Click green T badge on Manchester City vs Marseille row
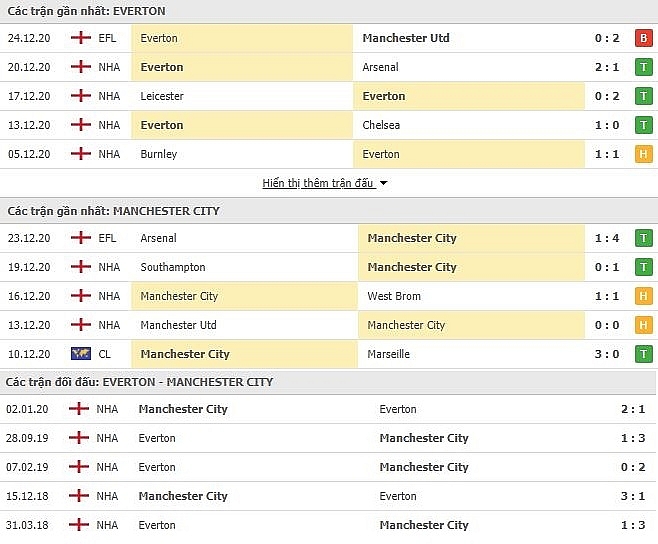 (643, 354)
